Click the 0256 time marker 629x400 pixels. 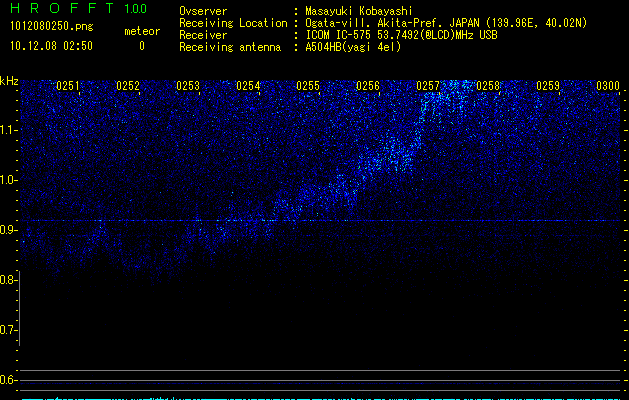pyautogui.click(x=368, y=86)
